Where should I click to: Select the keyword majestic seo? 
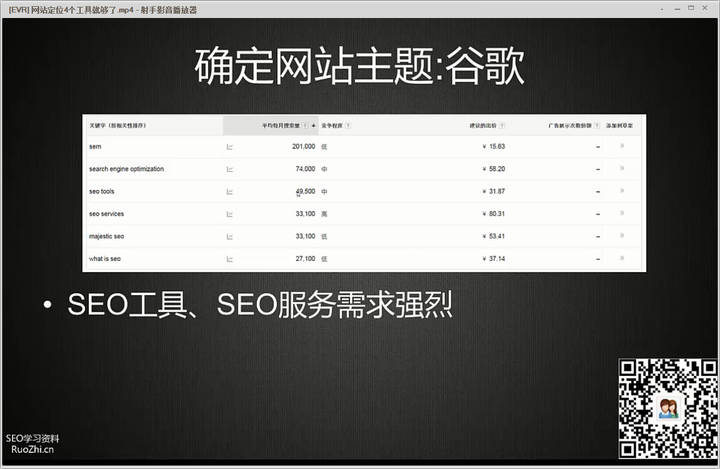[107, 237]
